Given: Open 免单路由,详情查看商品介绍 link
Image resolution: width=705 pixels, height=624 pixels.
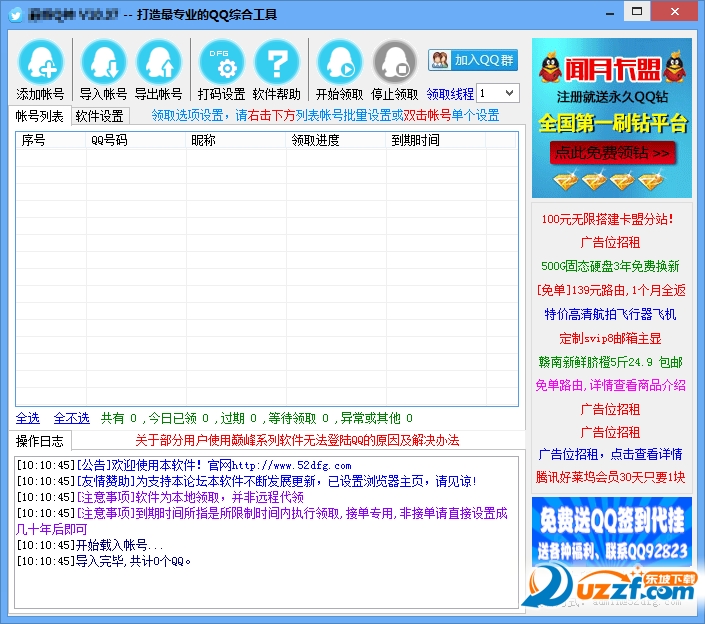Looking at the screenshot, I should 610,385.
